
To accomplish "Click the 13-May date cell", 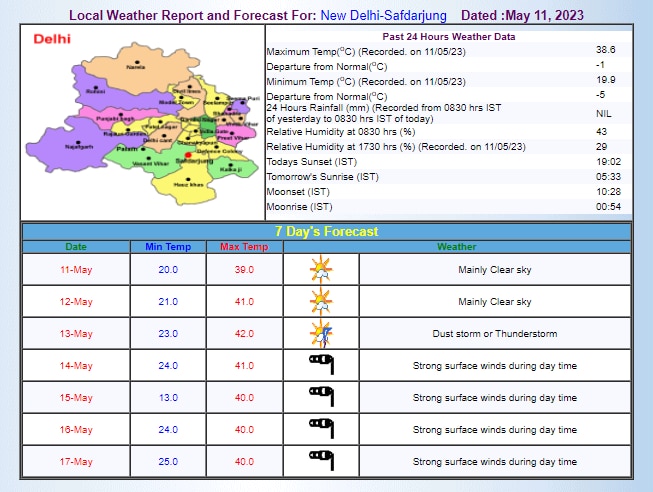I will 76,334.
